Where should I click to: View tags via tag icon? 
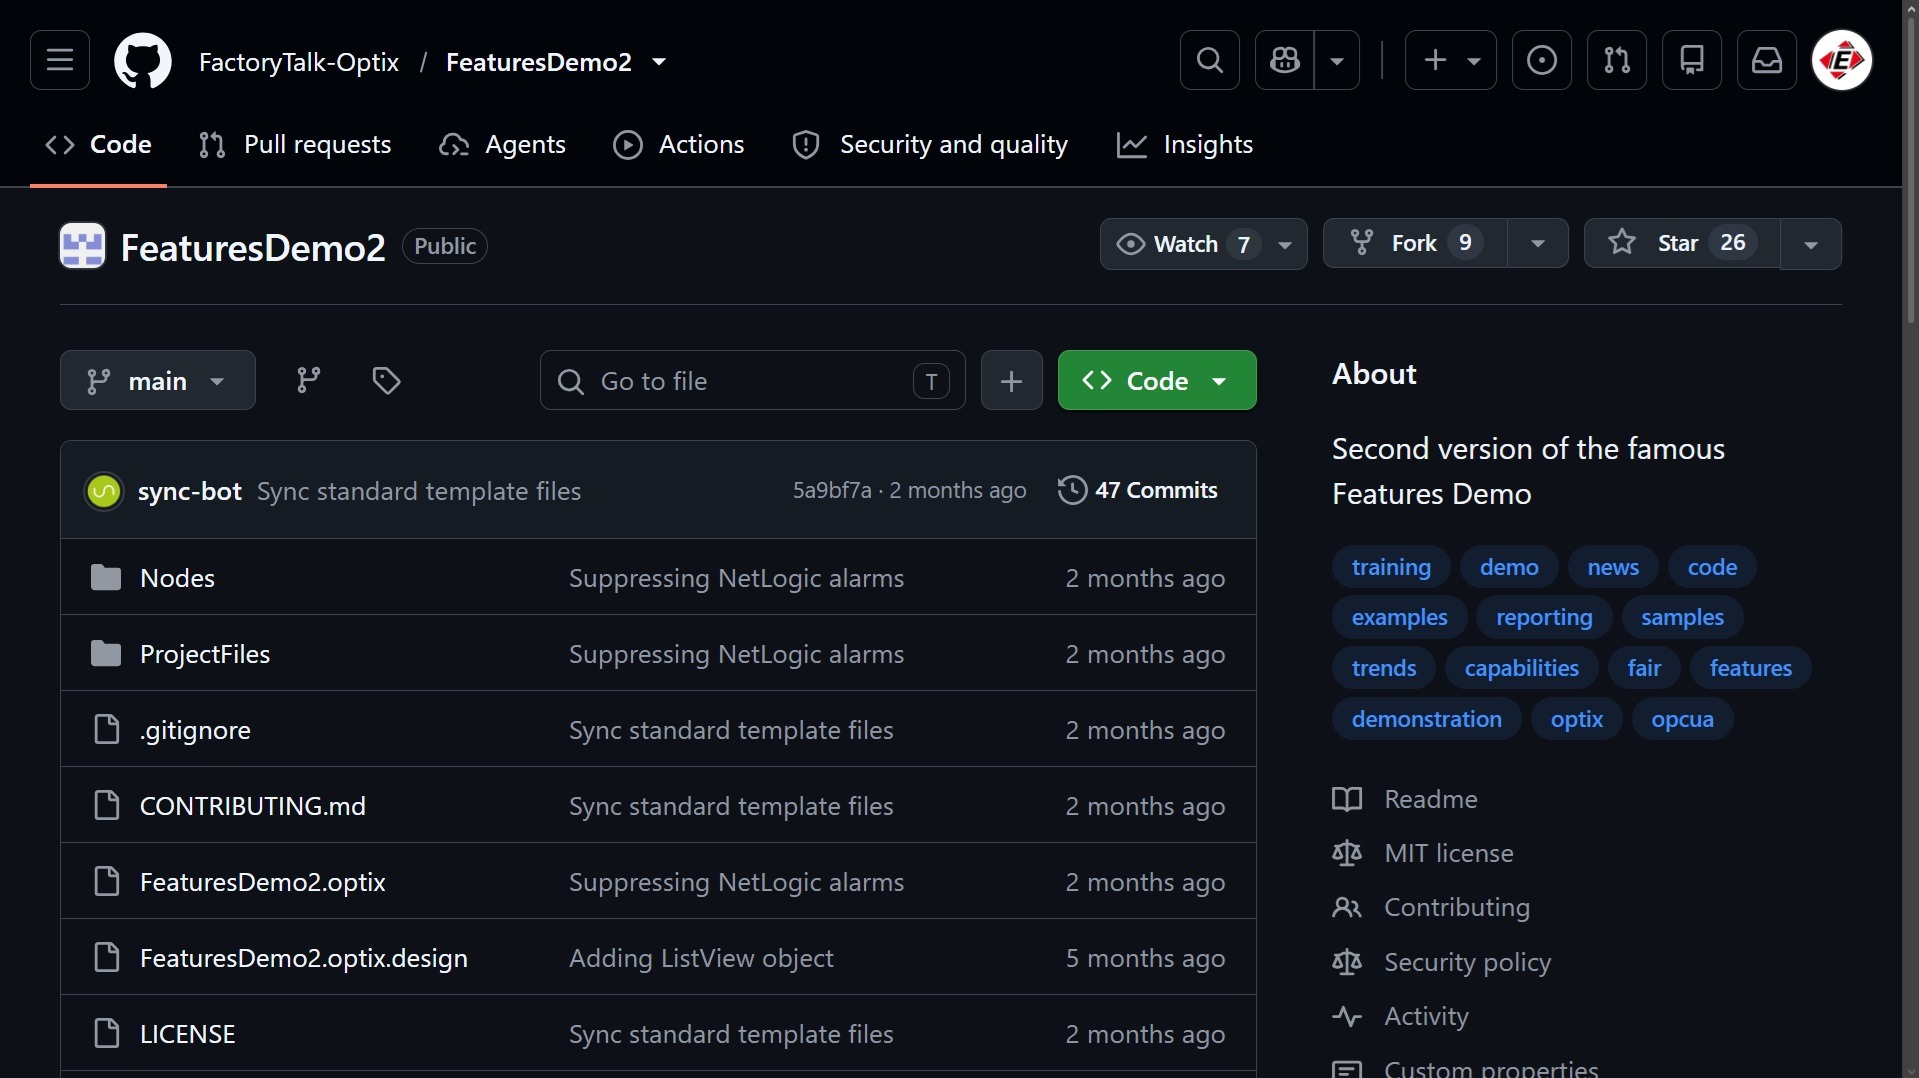tap(387, 380)
